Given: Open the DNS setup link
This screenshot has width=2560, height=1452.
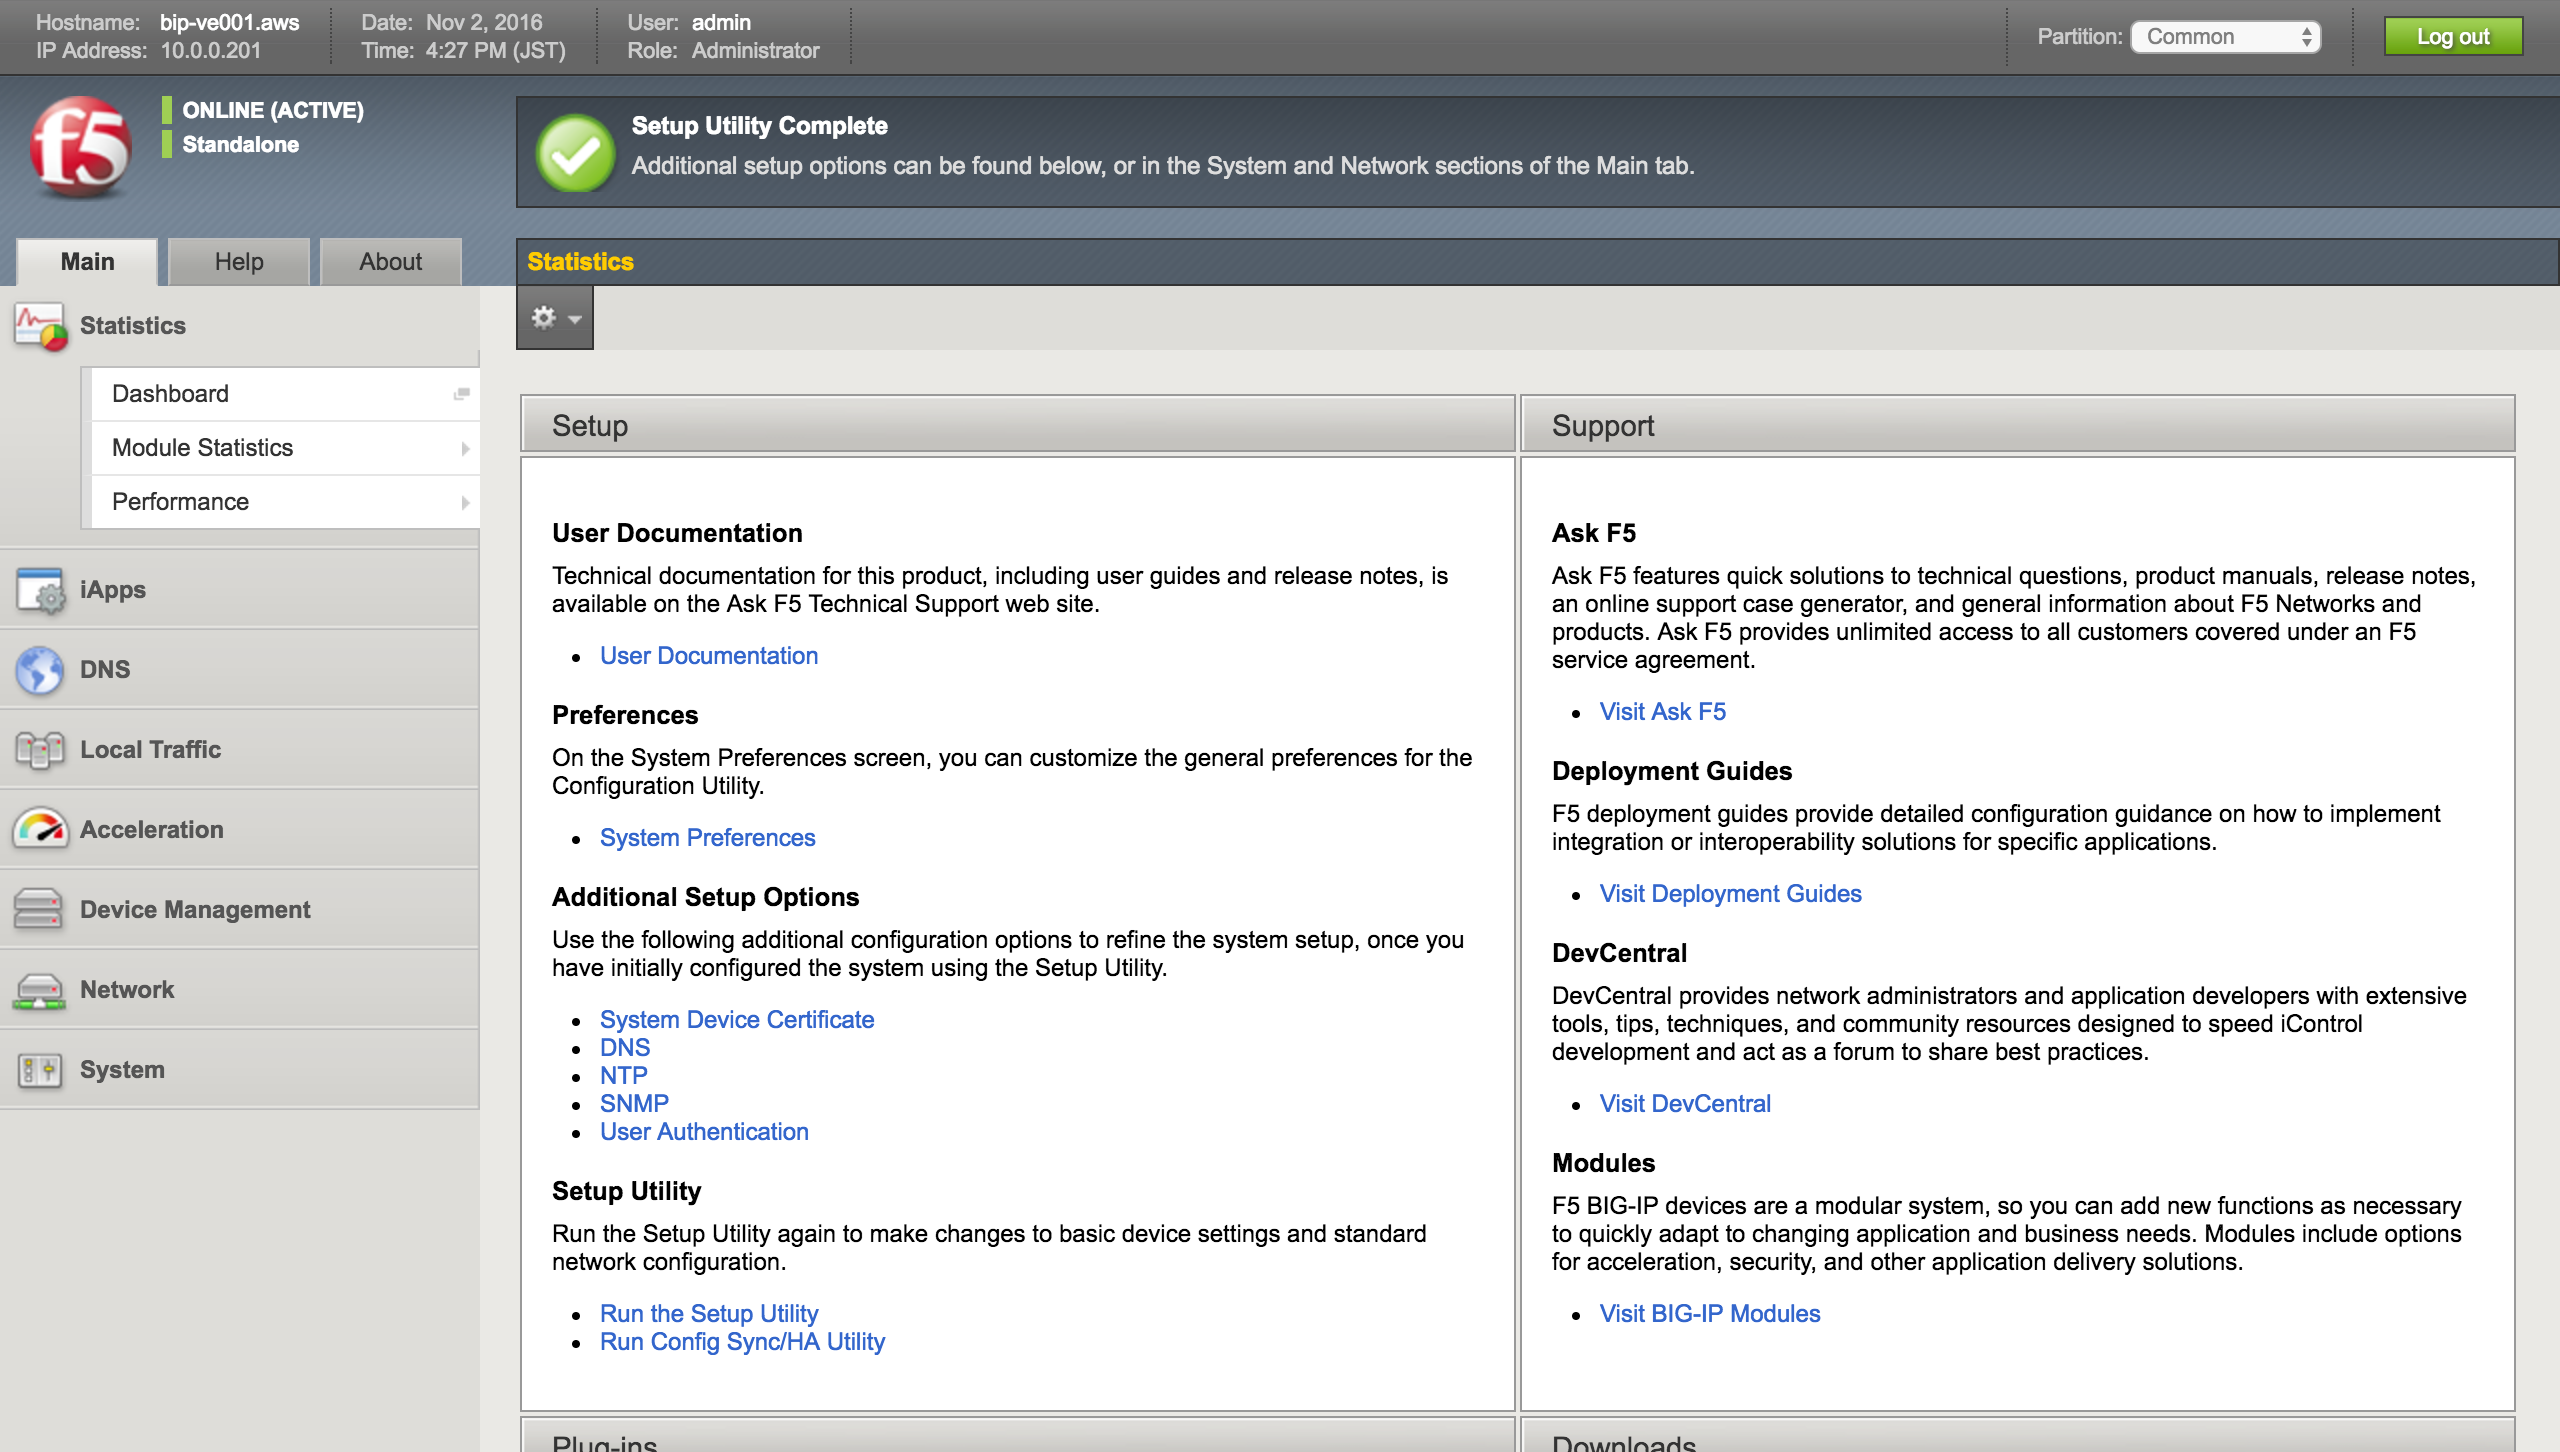Looking at the screenshot, I should [x=625, y=1048].
